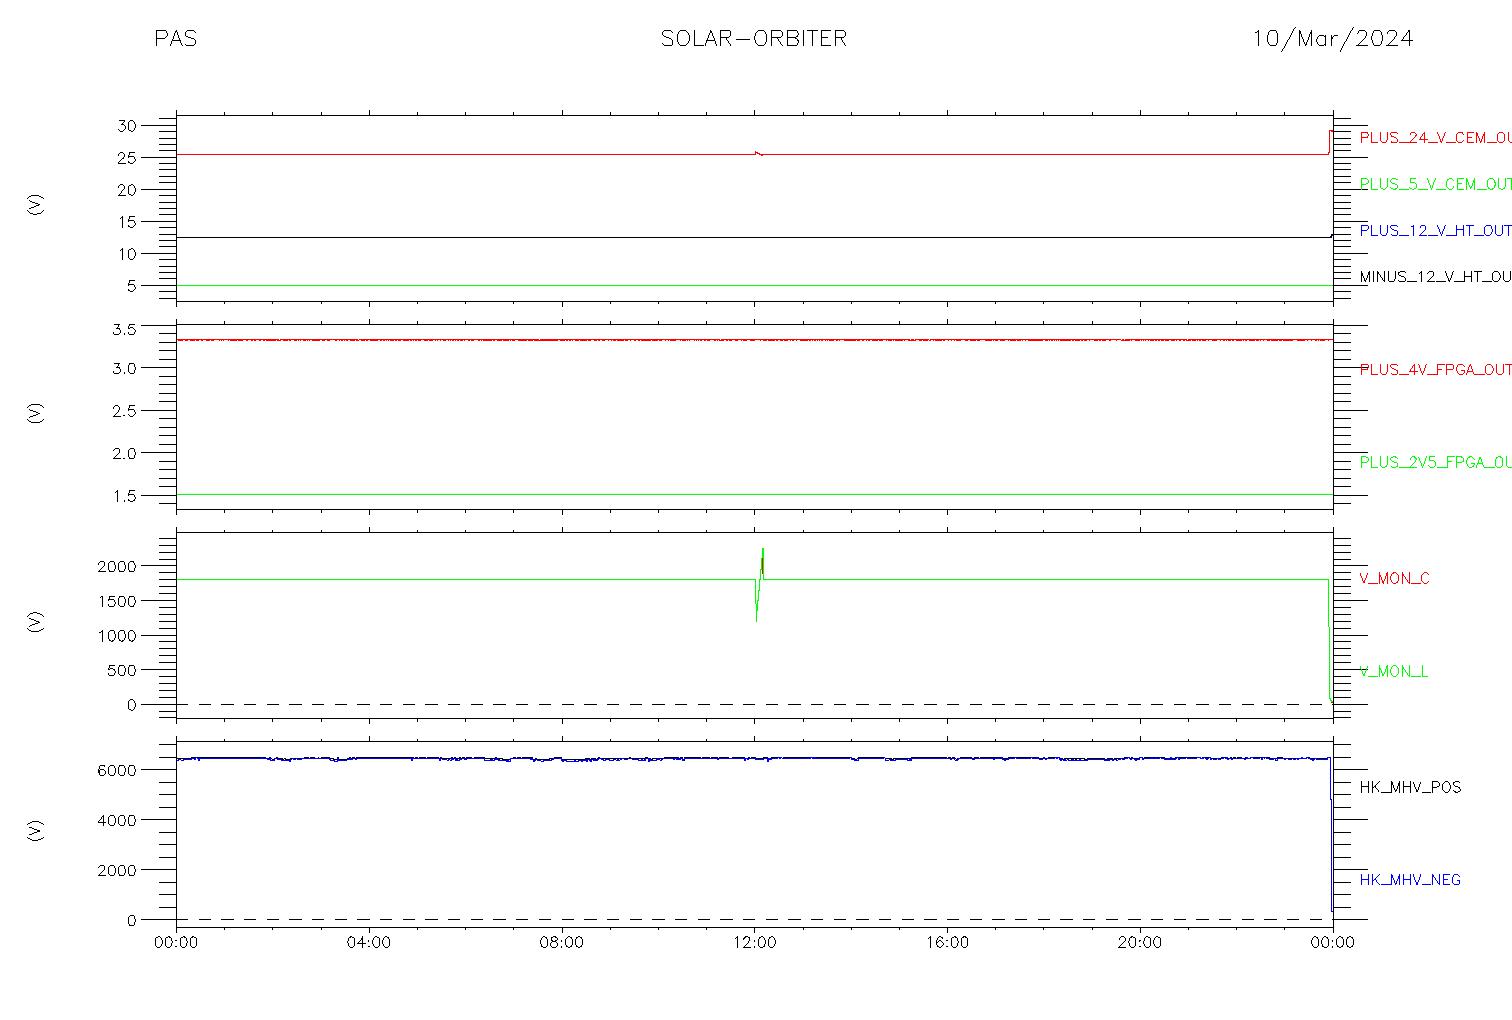Click the green V_MON_L spike near 12:00

tap(759, 584)
